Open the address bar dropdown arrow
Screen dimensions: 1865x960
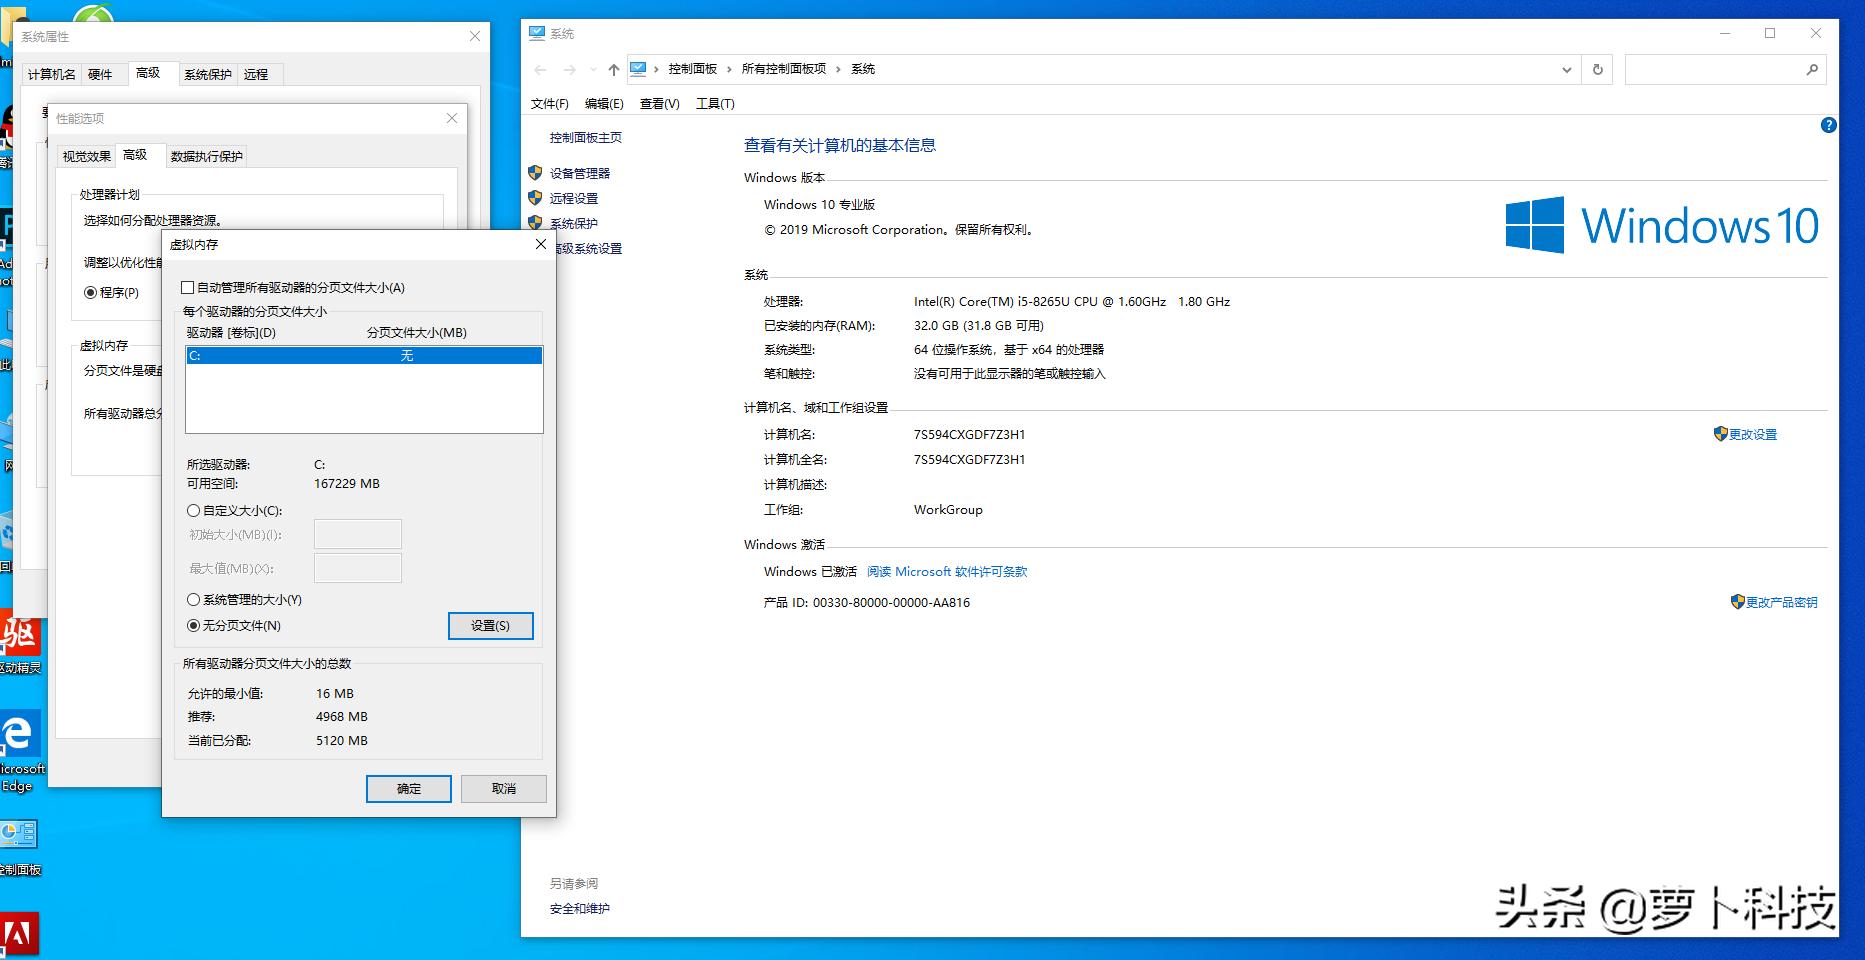tap(1568, 69)
